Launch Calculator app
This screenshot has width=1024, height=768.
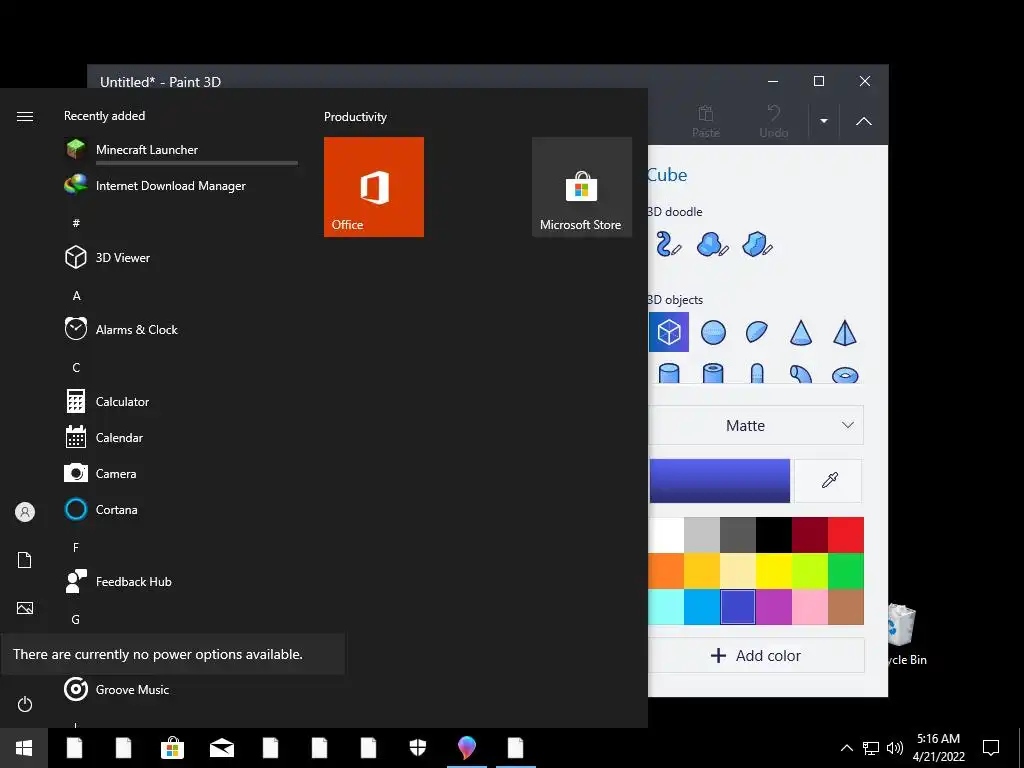pos(181,401)
